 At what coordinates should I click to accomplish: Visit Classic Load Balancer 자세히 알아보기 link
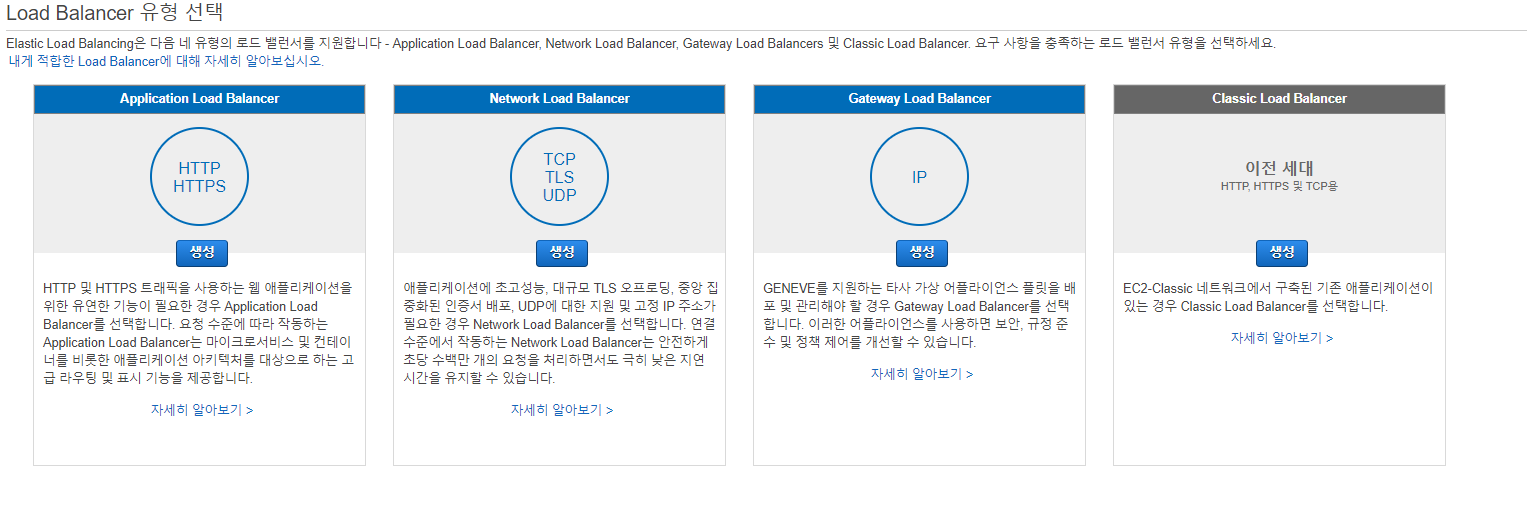(1281, 338)
